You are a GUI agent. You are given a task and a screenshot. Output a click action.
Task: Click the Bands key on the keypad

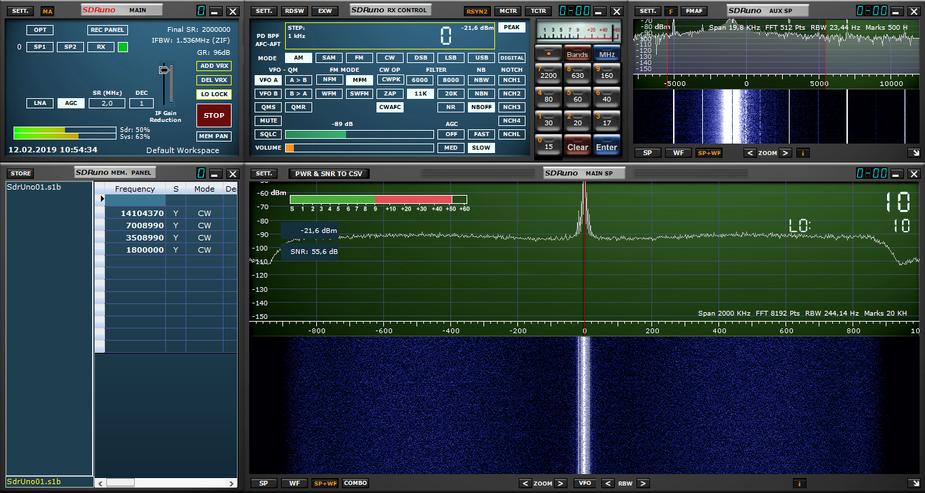coord(577,53)
